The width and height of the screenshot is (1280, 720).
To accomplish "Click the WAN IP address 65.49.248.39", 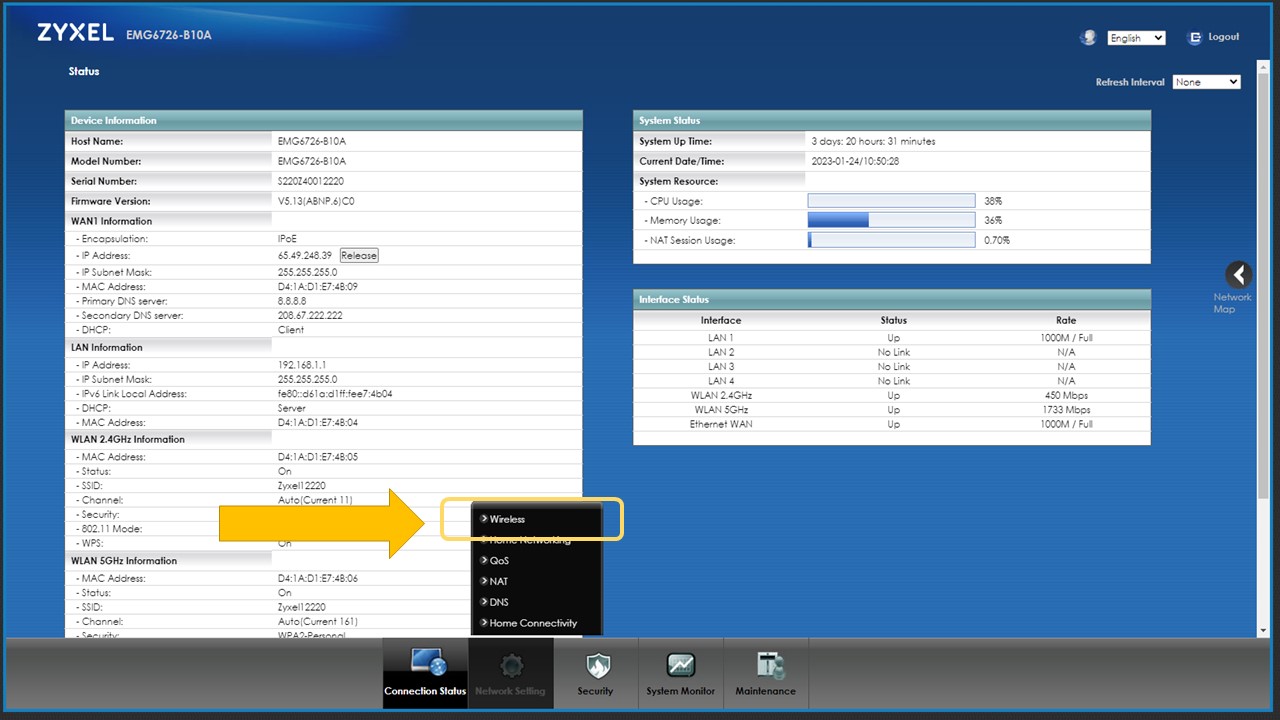I will 305,256.
